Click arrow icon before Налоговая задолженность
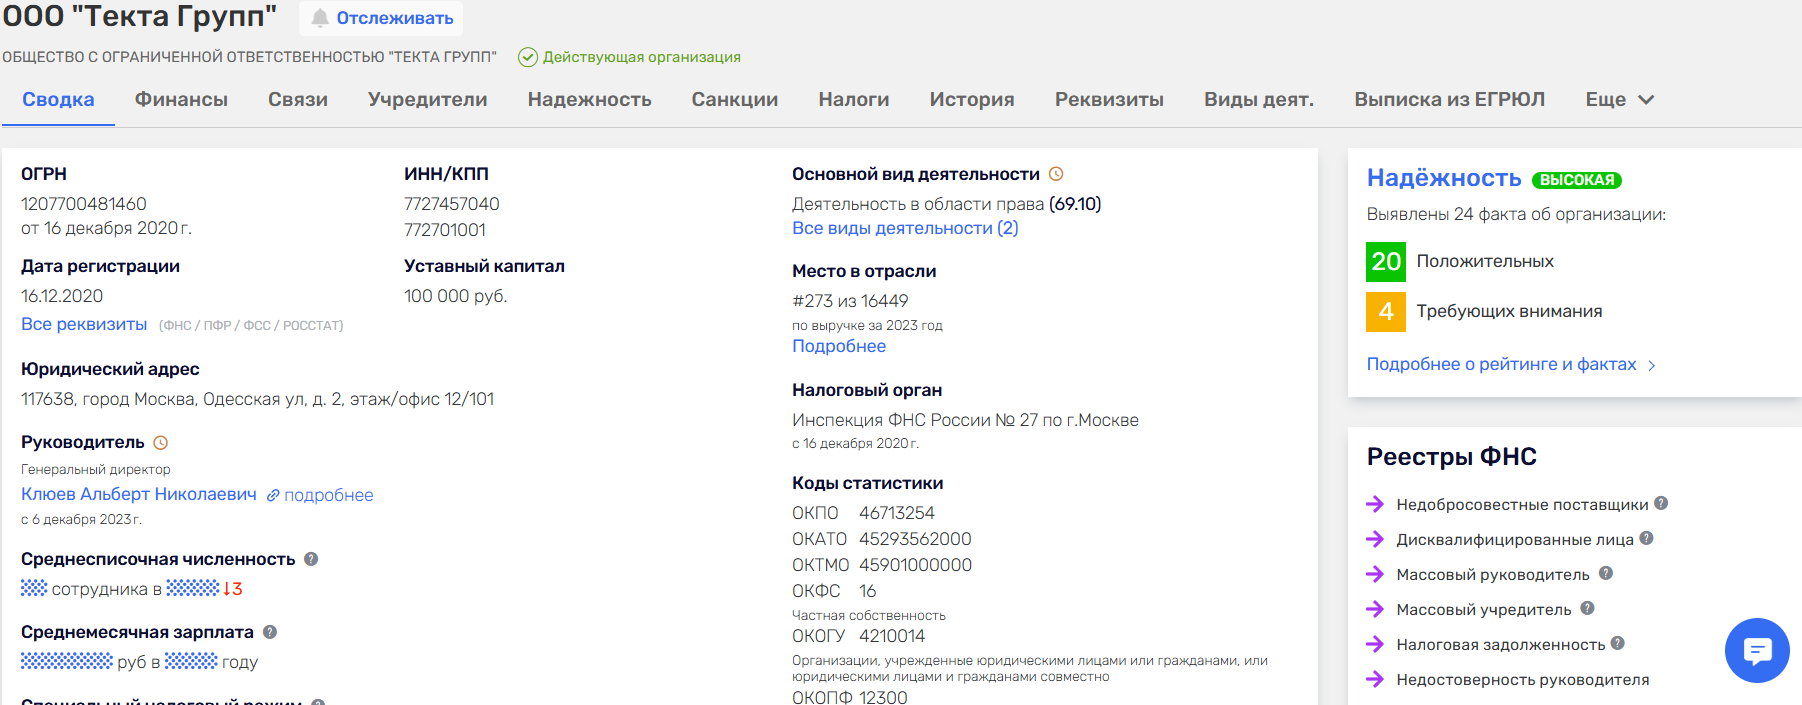 [x=1375, y=644]
